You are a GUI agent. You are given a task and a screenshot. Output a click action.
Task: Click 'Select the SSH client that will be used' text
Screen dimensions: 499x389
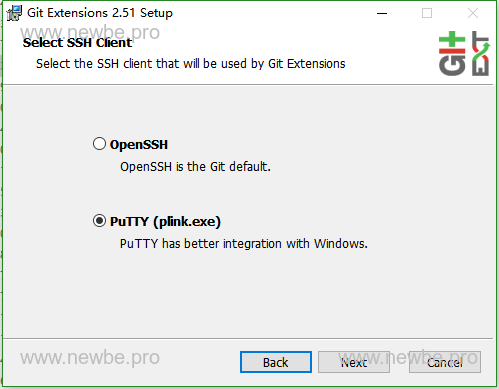pyautogui.click(x=191, y=63)
